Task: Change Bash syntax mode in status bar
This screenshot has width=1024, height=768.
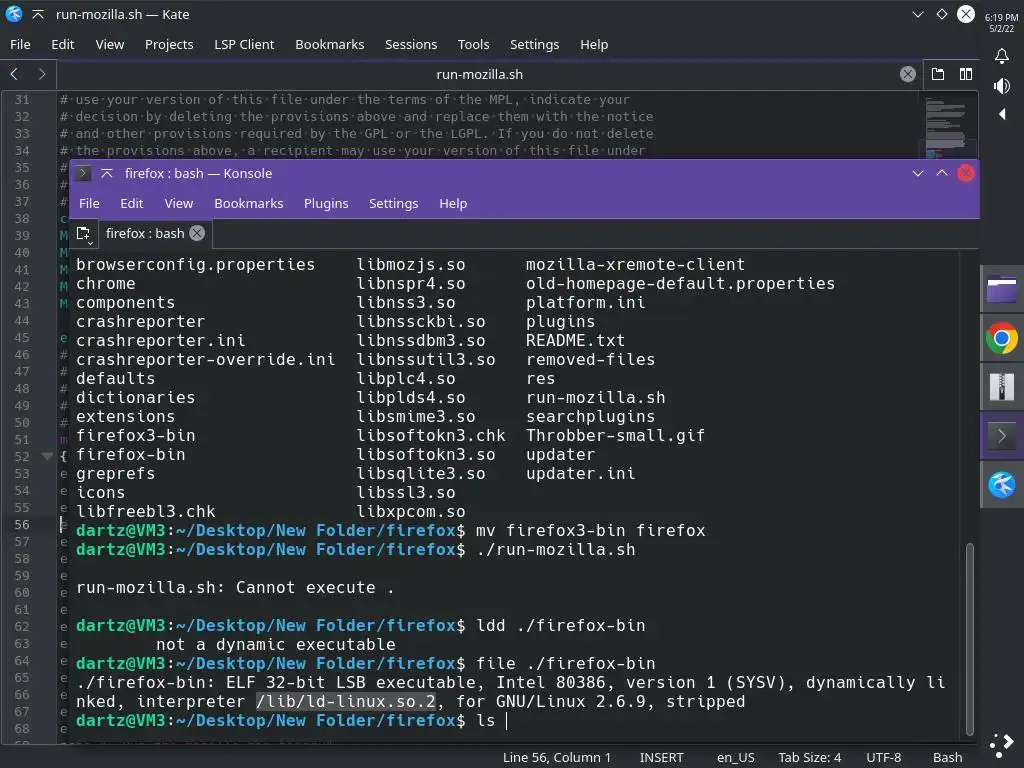Action: click(947, 757)
